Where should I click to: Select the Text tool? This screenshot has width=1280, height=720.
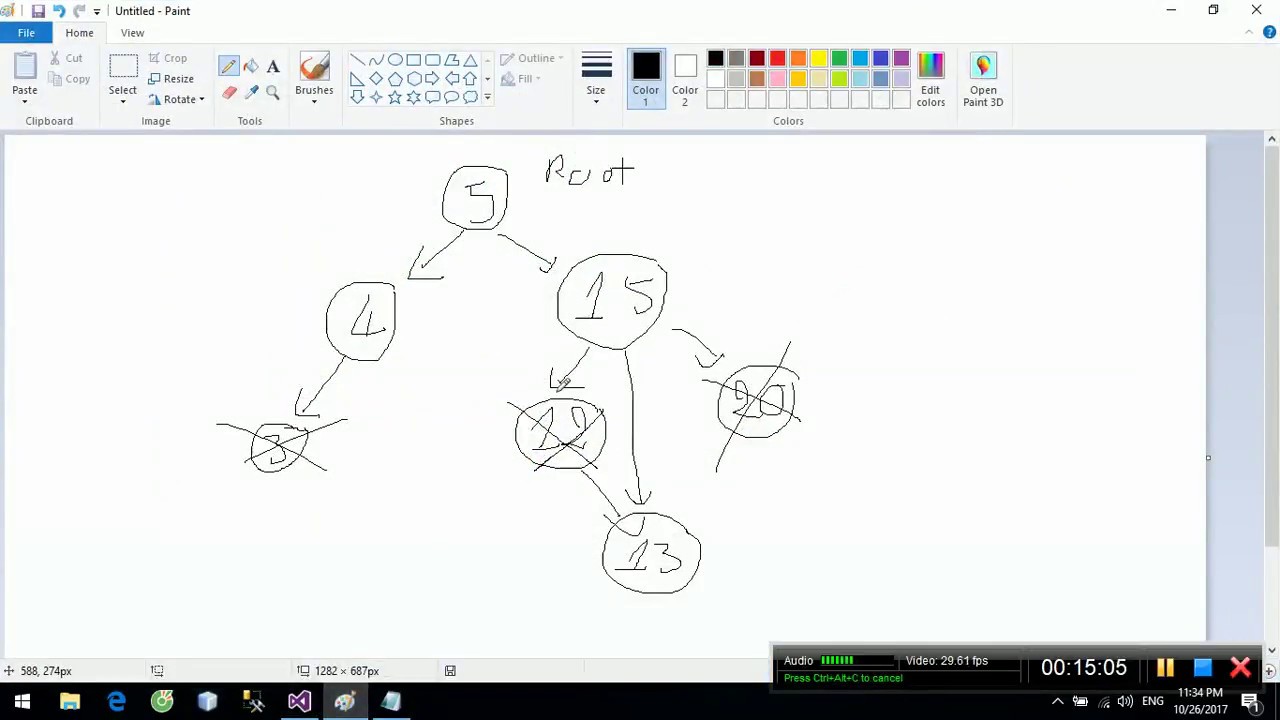(273, 66)
